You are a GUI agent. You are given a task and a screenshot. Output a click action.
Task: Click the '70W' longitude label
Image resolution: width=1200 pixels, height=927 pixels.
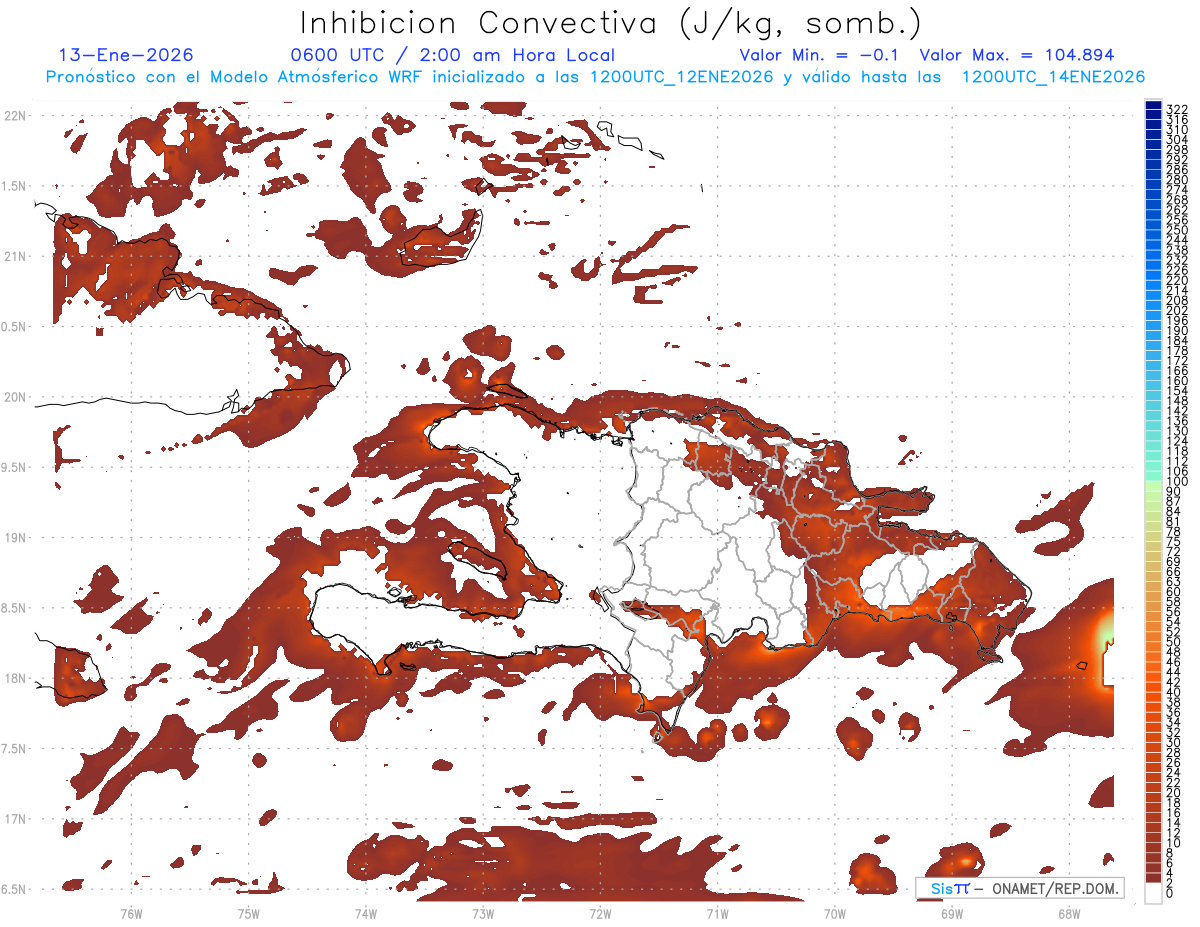tap(835, 913)
